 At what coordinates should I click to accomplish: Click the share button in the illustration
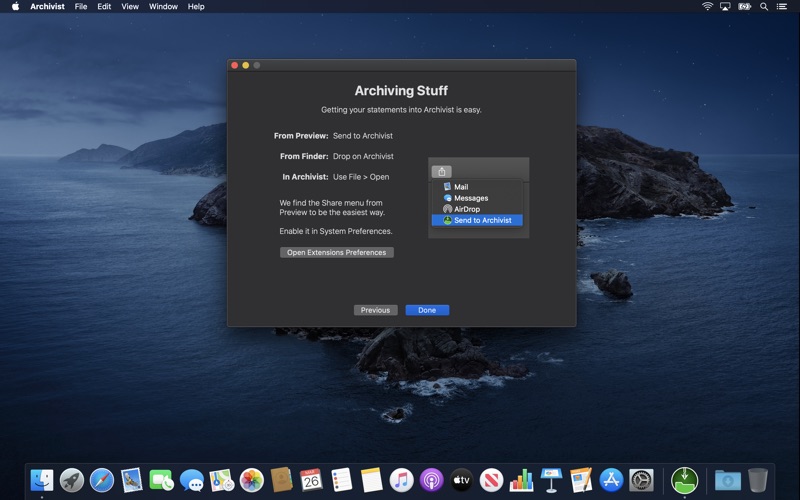click(442, 172)
